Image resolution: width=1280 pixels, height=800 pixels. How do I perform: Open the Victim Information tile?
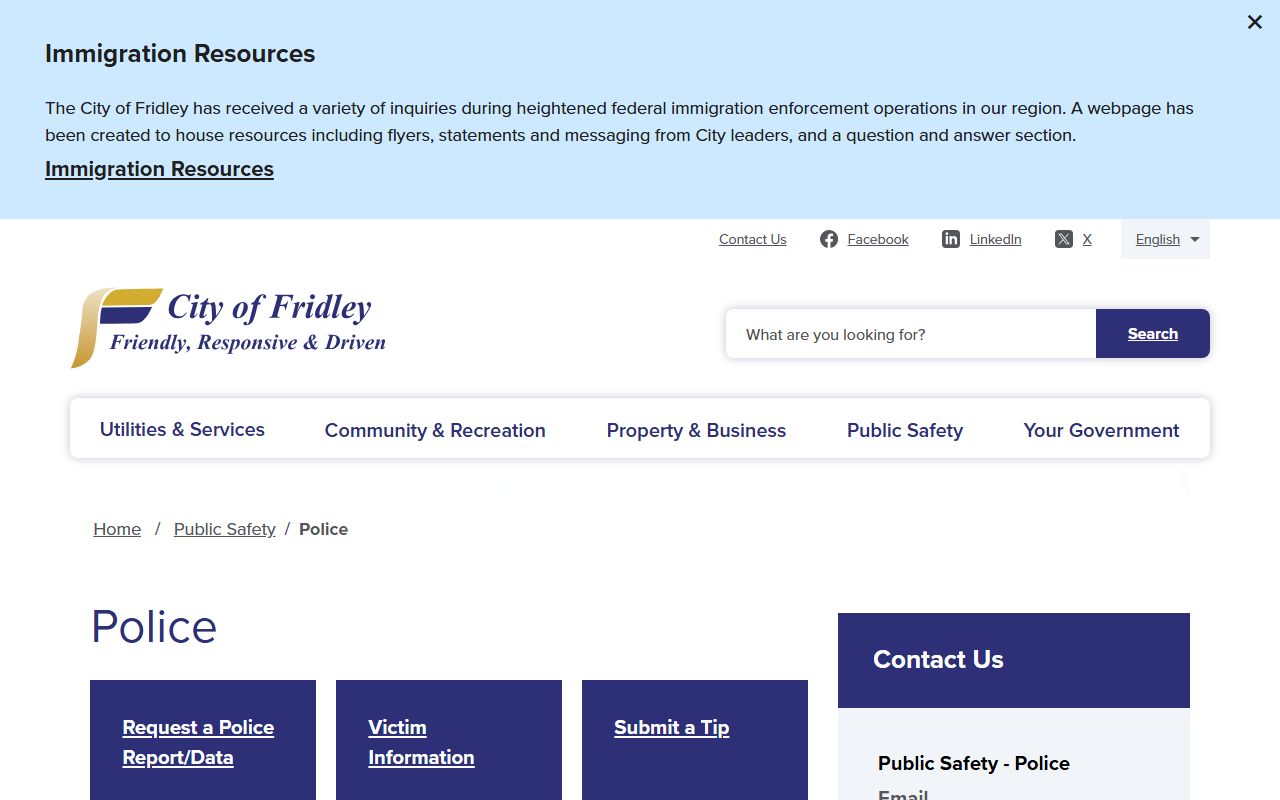point(449,740)
